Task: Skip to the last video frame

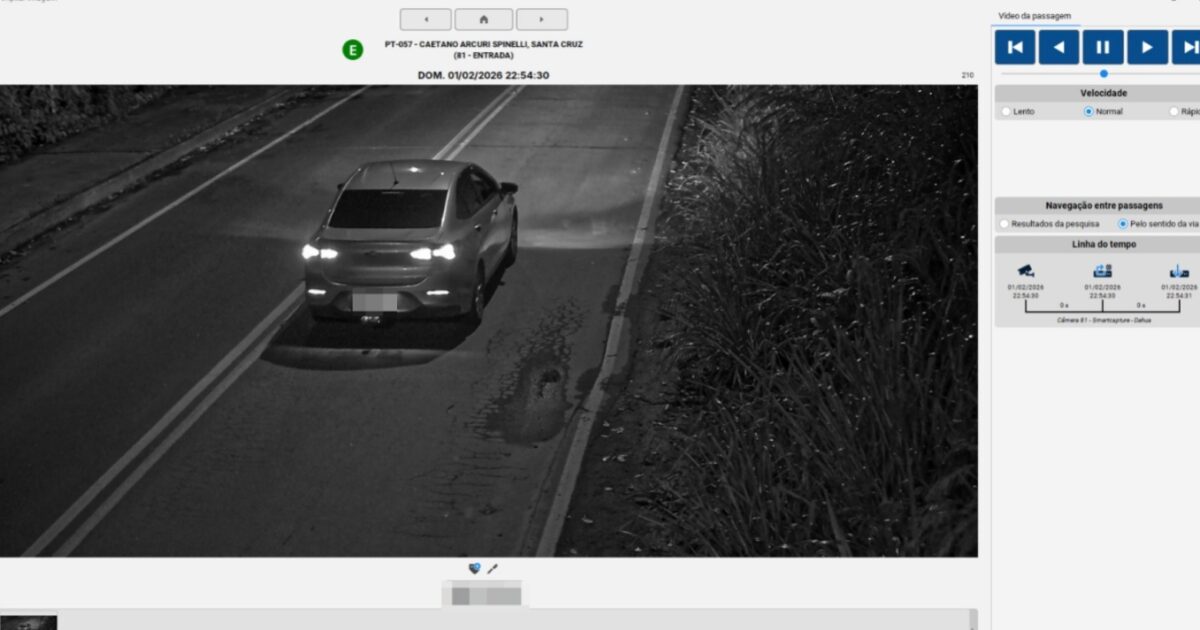Action: [1187, 47]
